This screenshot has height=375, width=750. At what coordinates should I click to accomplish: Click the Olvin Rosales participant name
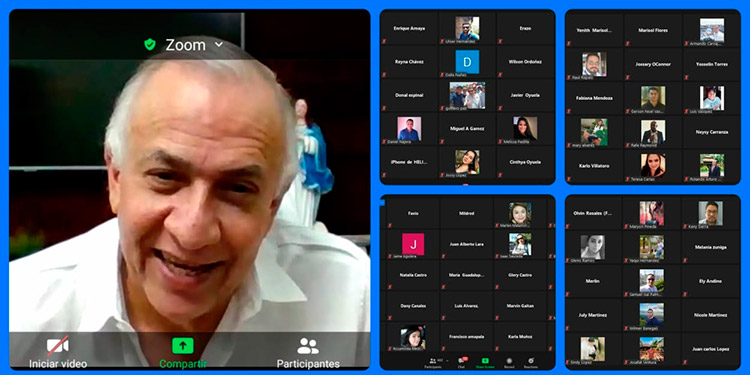594,213
